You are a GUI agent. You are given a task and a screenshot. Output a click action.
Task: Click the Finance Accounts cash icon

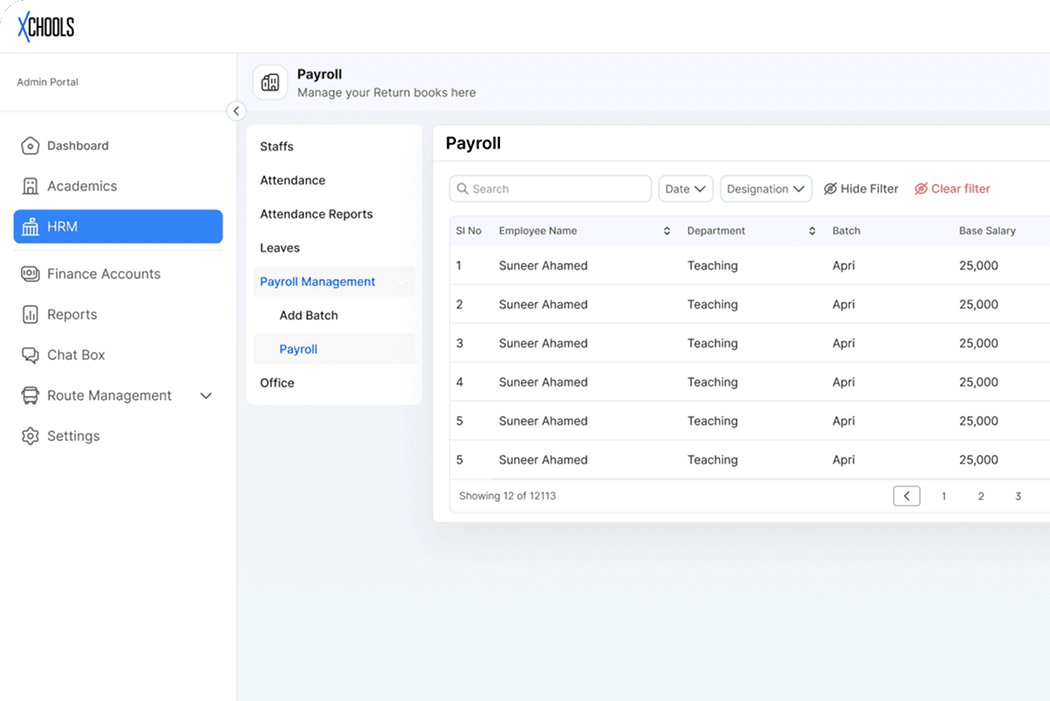30,274
